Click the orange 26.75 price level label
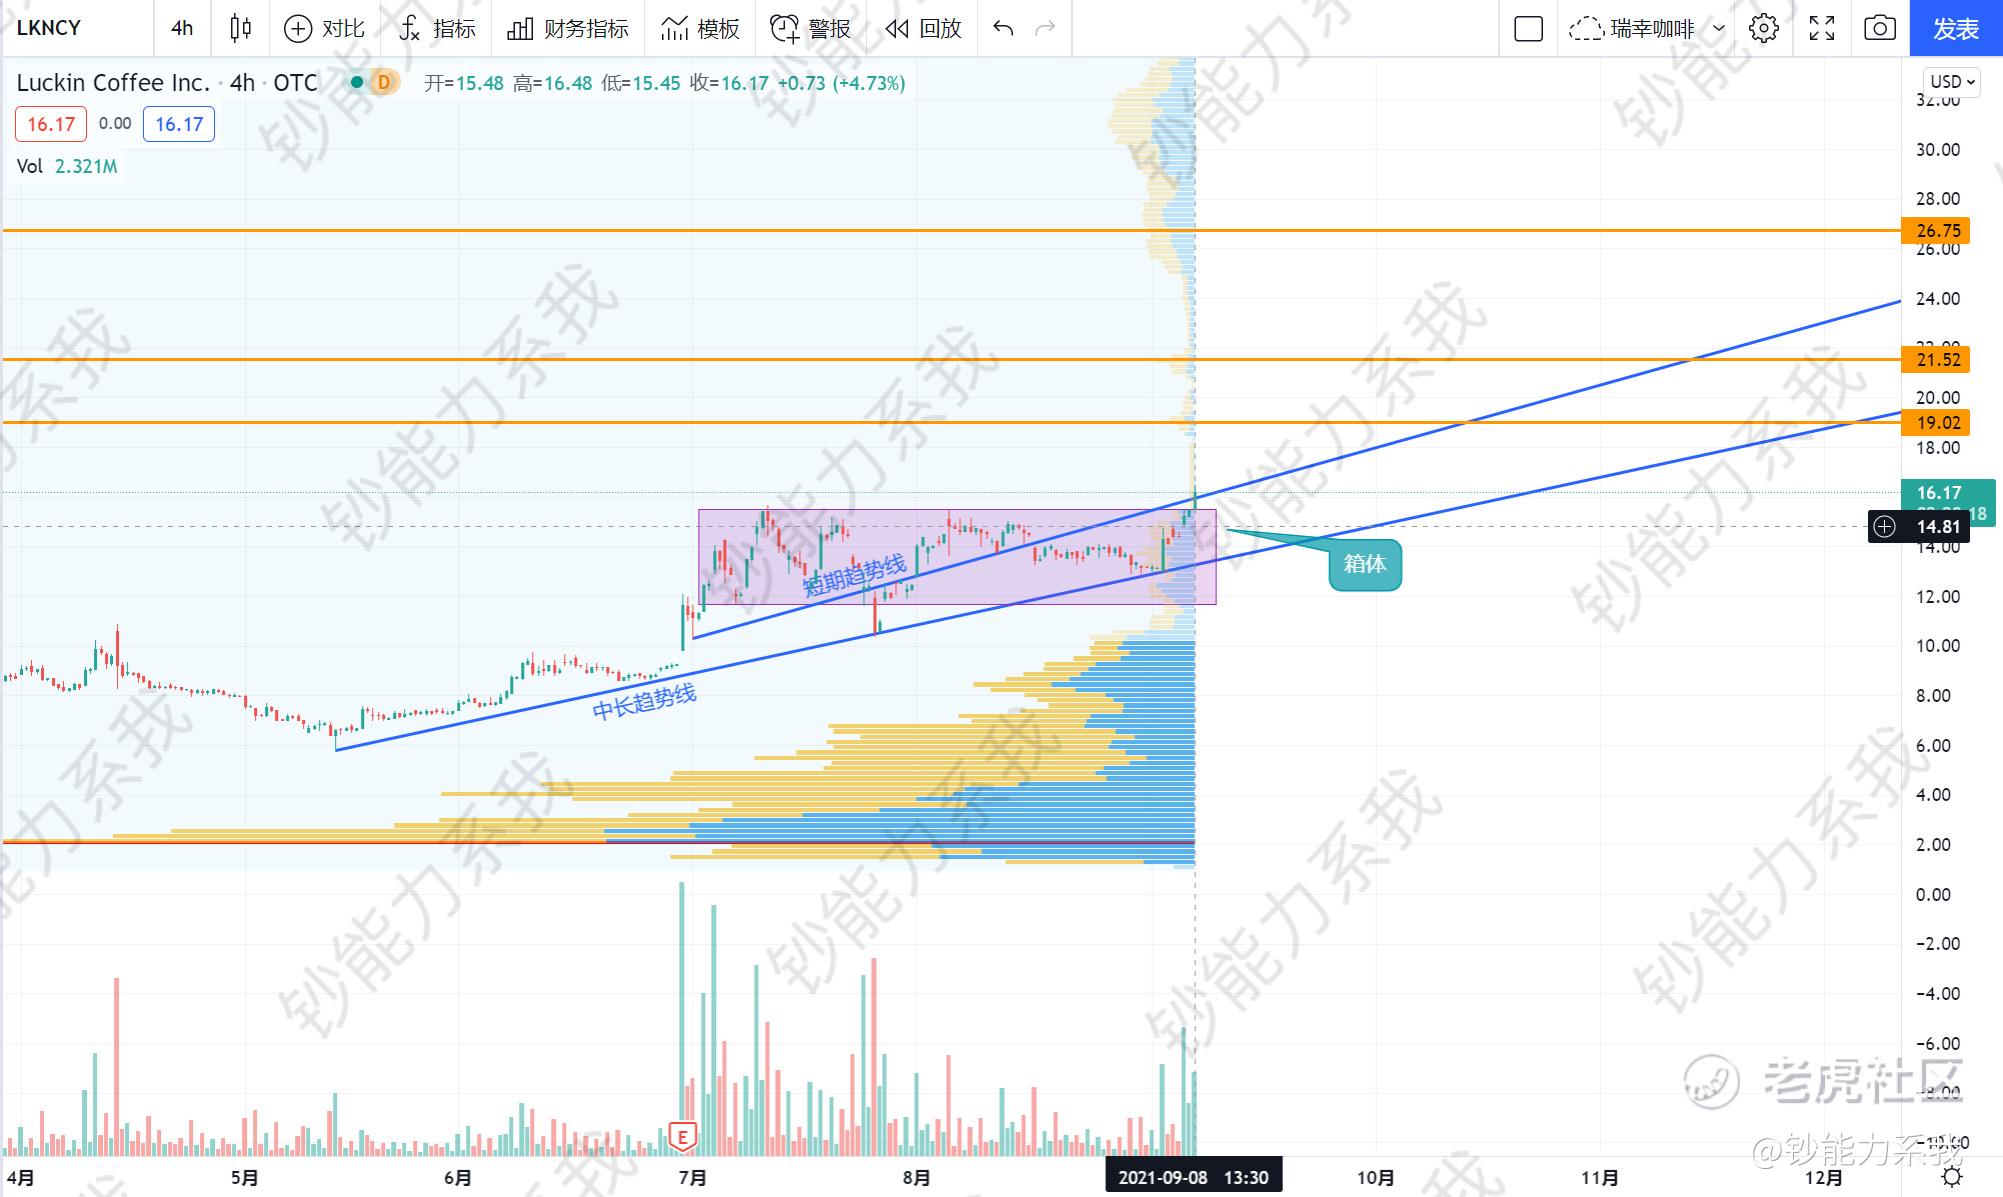Viewport: 2003px width, 1197px height. tap(1937, 231)
